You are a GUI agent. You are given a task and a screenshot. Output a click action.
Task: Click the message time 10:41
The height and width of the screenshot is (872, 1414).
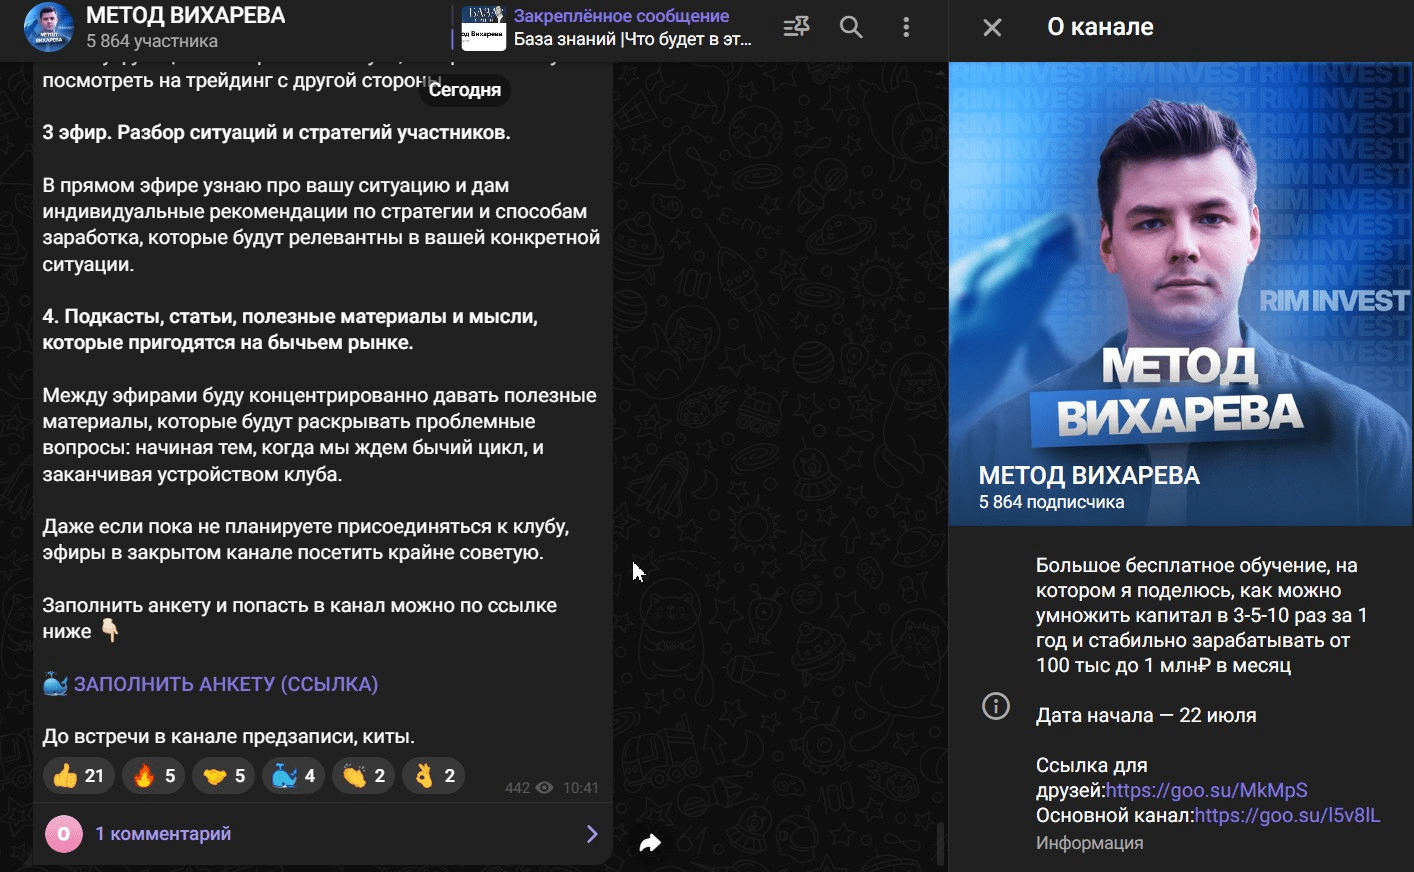(581, 788)
